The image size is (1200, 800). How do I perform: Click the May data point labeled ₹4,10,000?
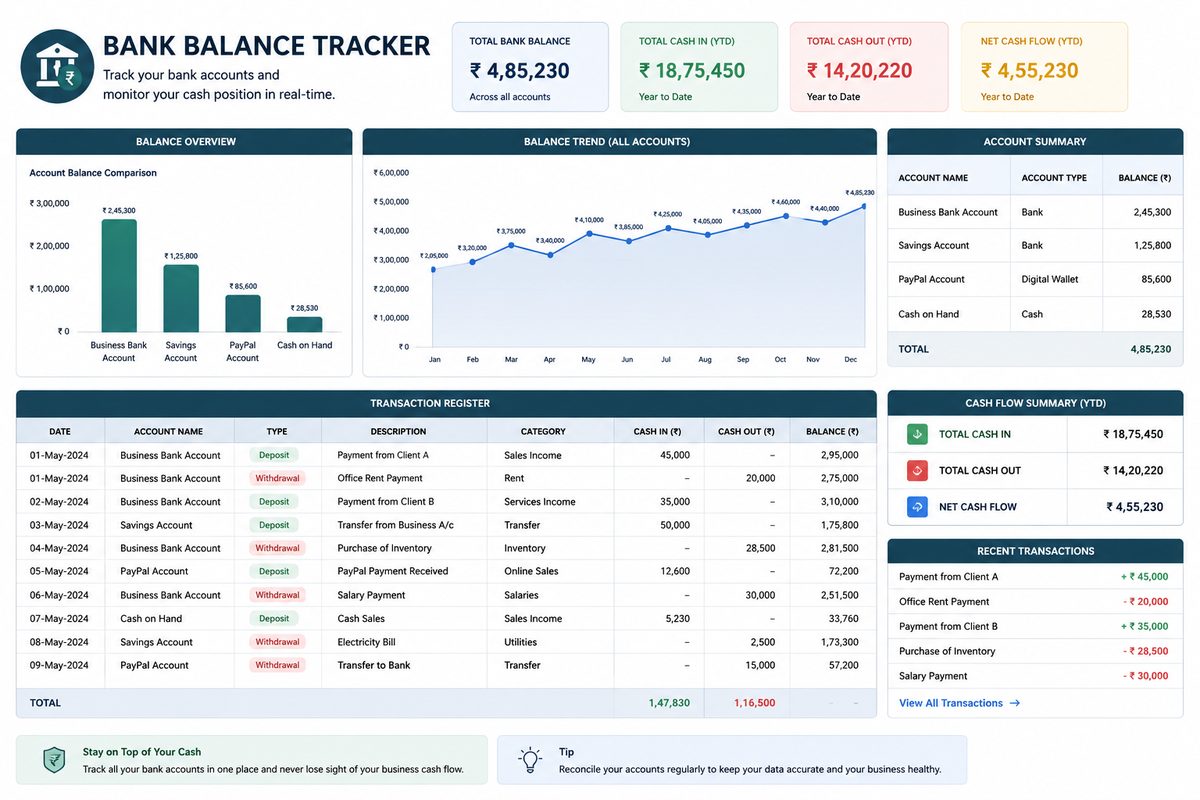(590, 233)
